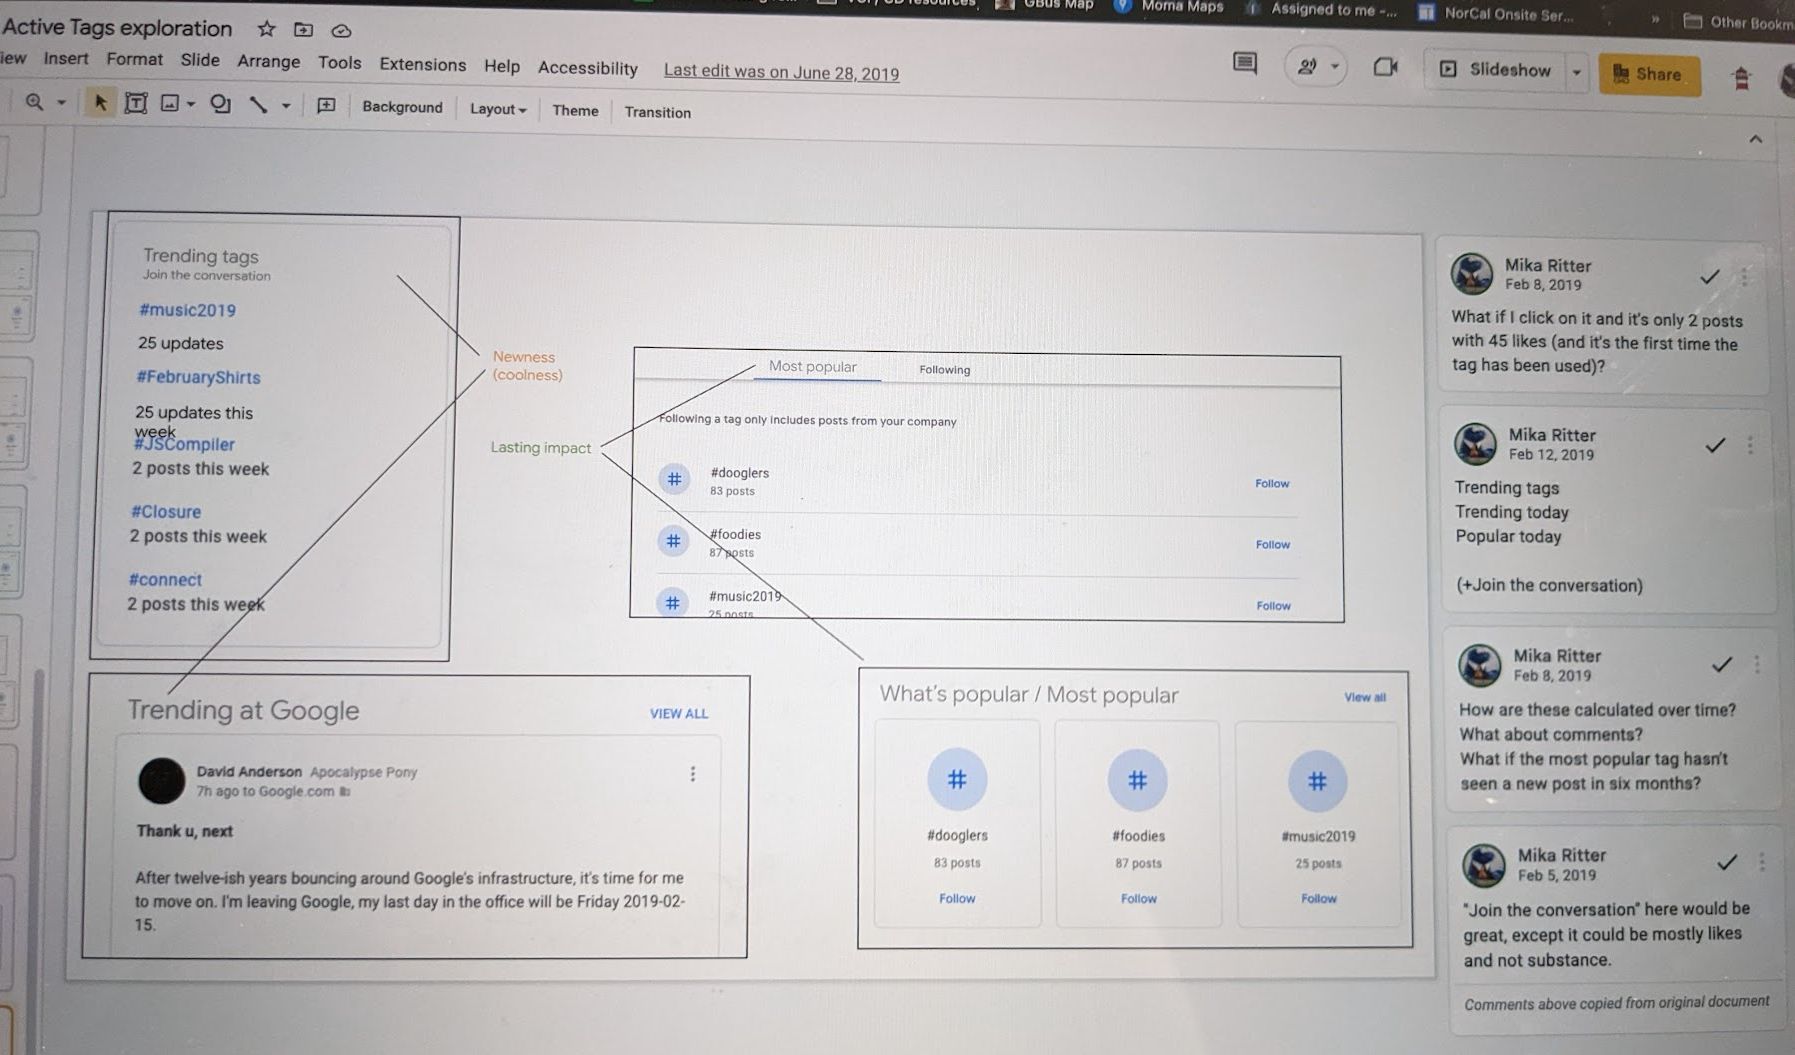Open the Insert menu
The width and height of the screenshot is (1795, 1055).
click(65, 58)
